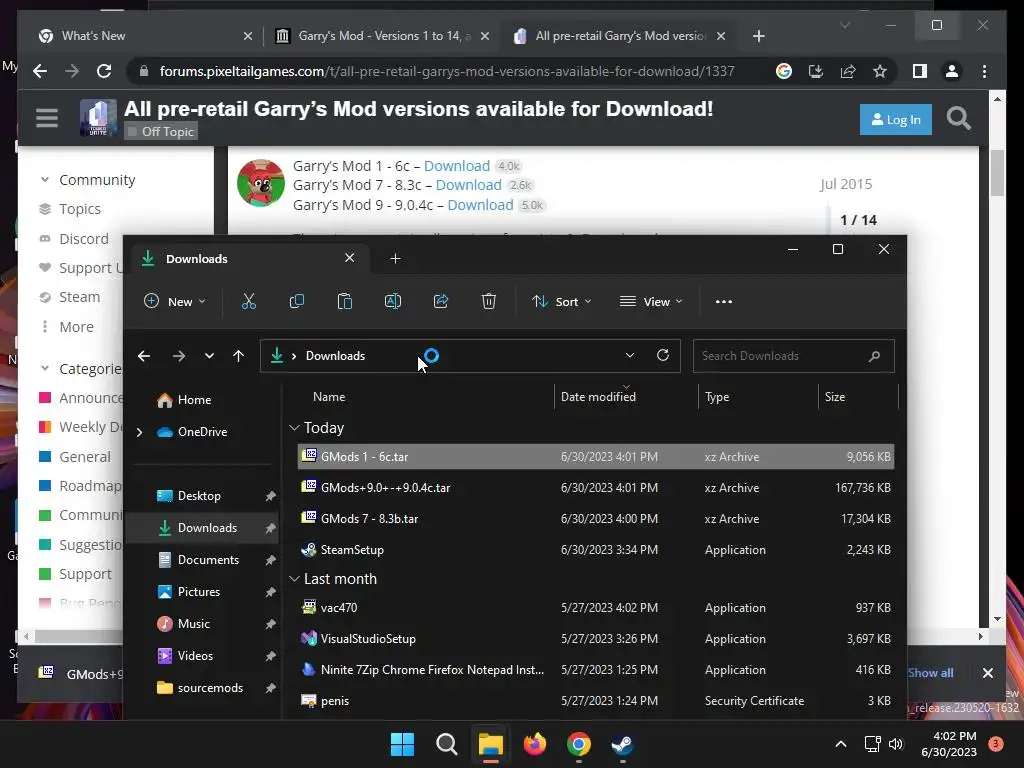This screenshot has width=1024, height=768.
Task: Open the View dropdown in Explorer
Action: (651, 302)
